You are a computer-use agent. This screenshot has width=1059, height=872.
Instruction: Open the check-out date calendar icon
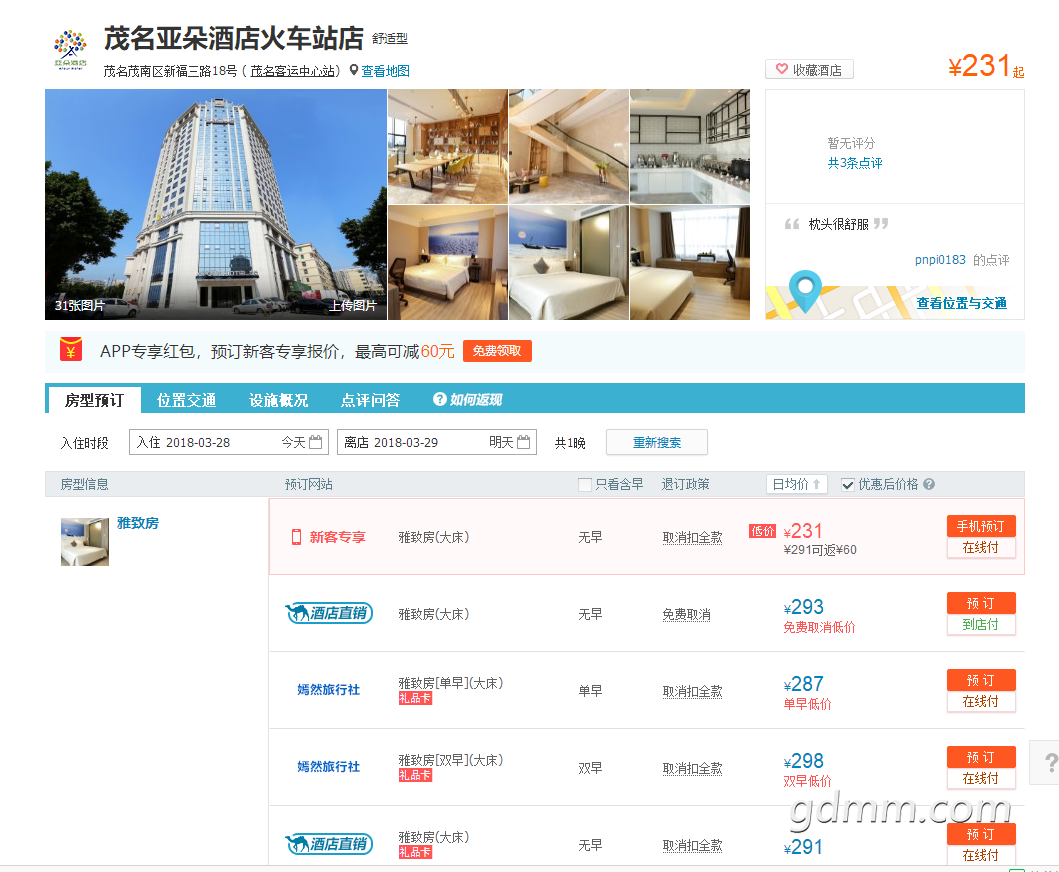(523, 442)
